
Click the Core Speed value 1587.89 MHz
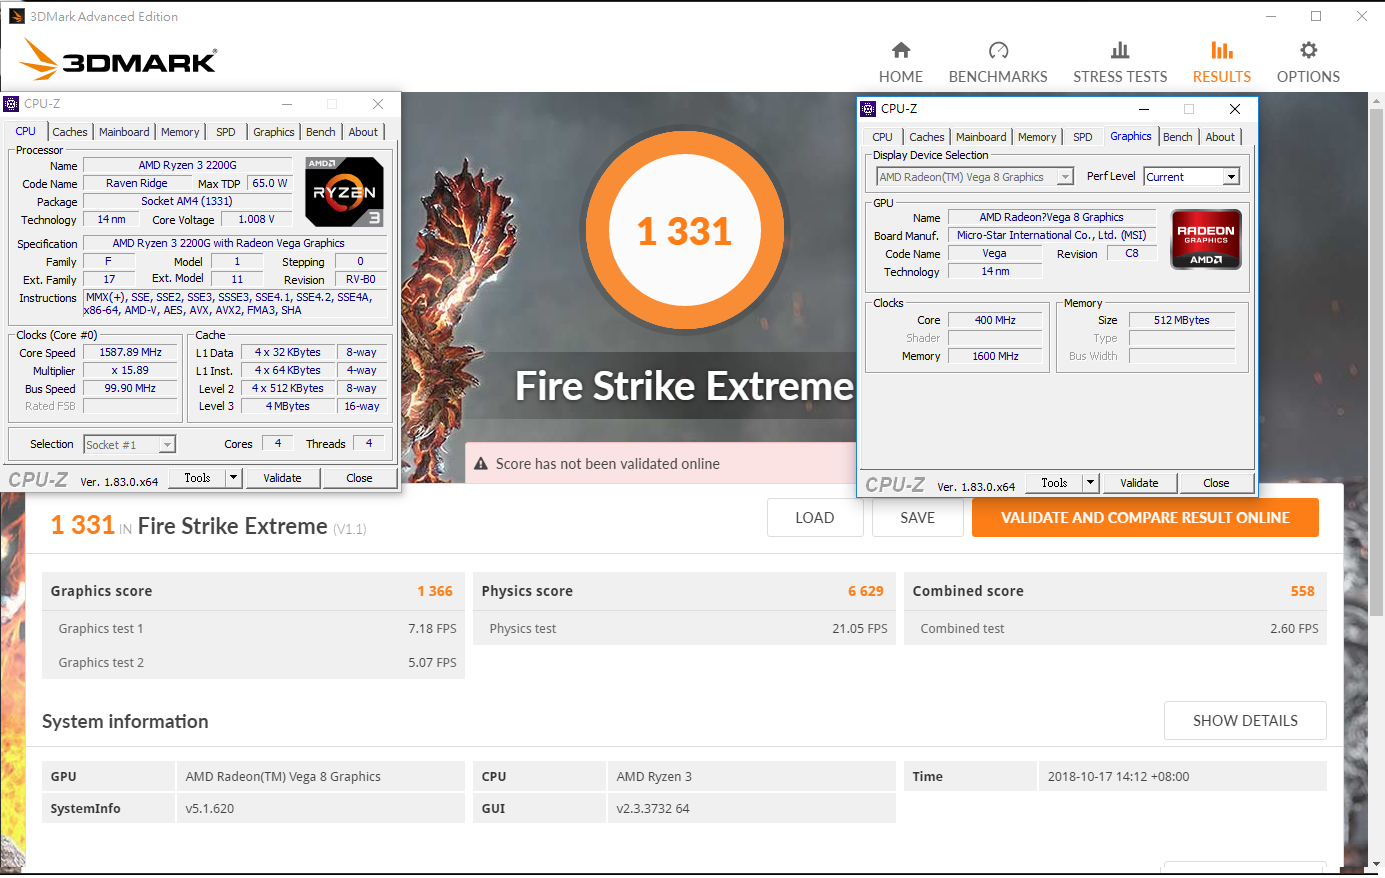pyautogui.click(x=130, y=352)
